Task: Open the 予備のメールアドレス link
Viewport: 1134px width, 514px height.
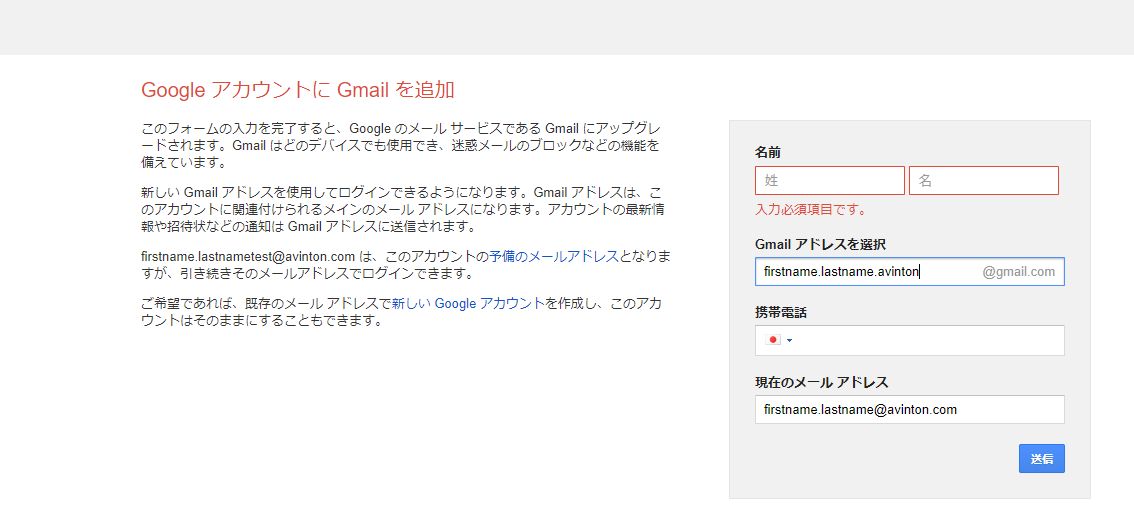Action: click(x=554, y=257)
